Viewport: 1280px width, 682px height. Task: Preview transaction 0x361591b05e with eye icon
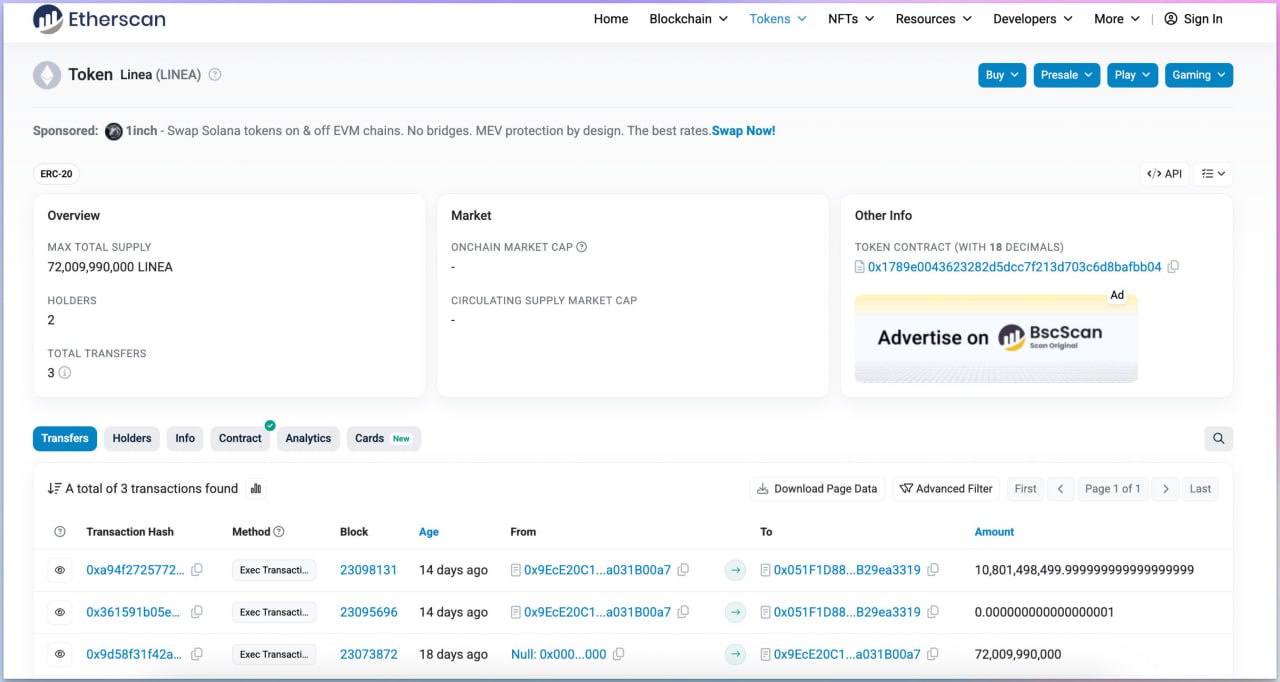[60, 612]
